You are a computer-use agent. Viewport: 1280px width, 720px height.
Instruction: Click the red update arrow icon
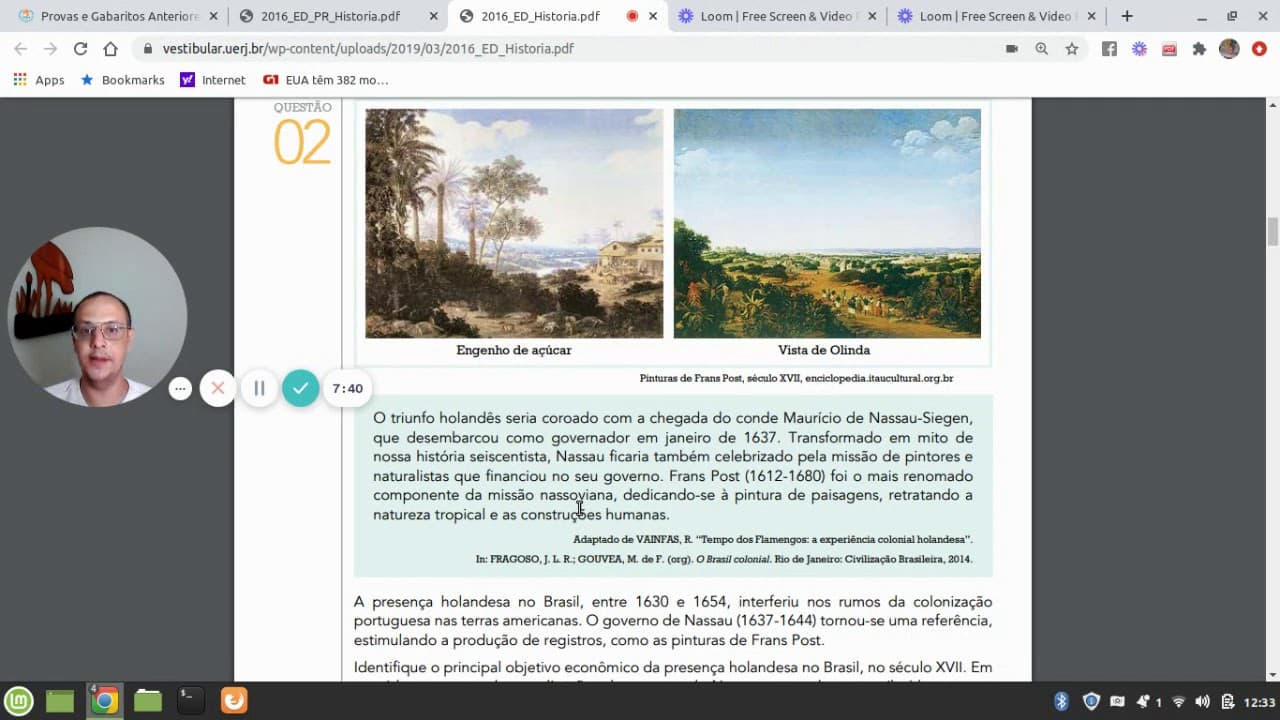(x=1259, y=48)
